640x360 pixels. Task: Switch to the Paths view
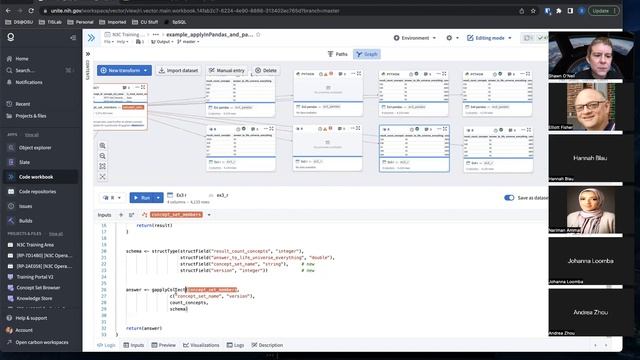[x=338, y=54]
